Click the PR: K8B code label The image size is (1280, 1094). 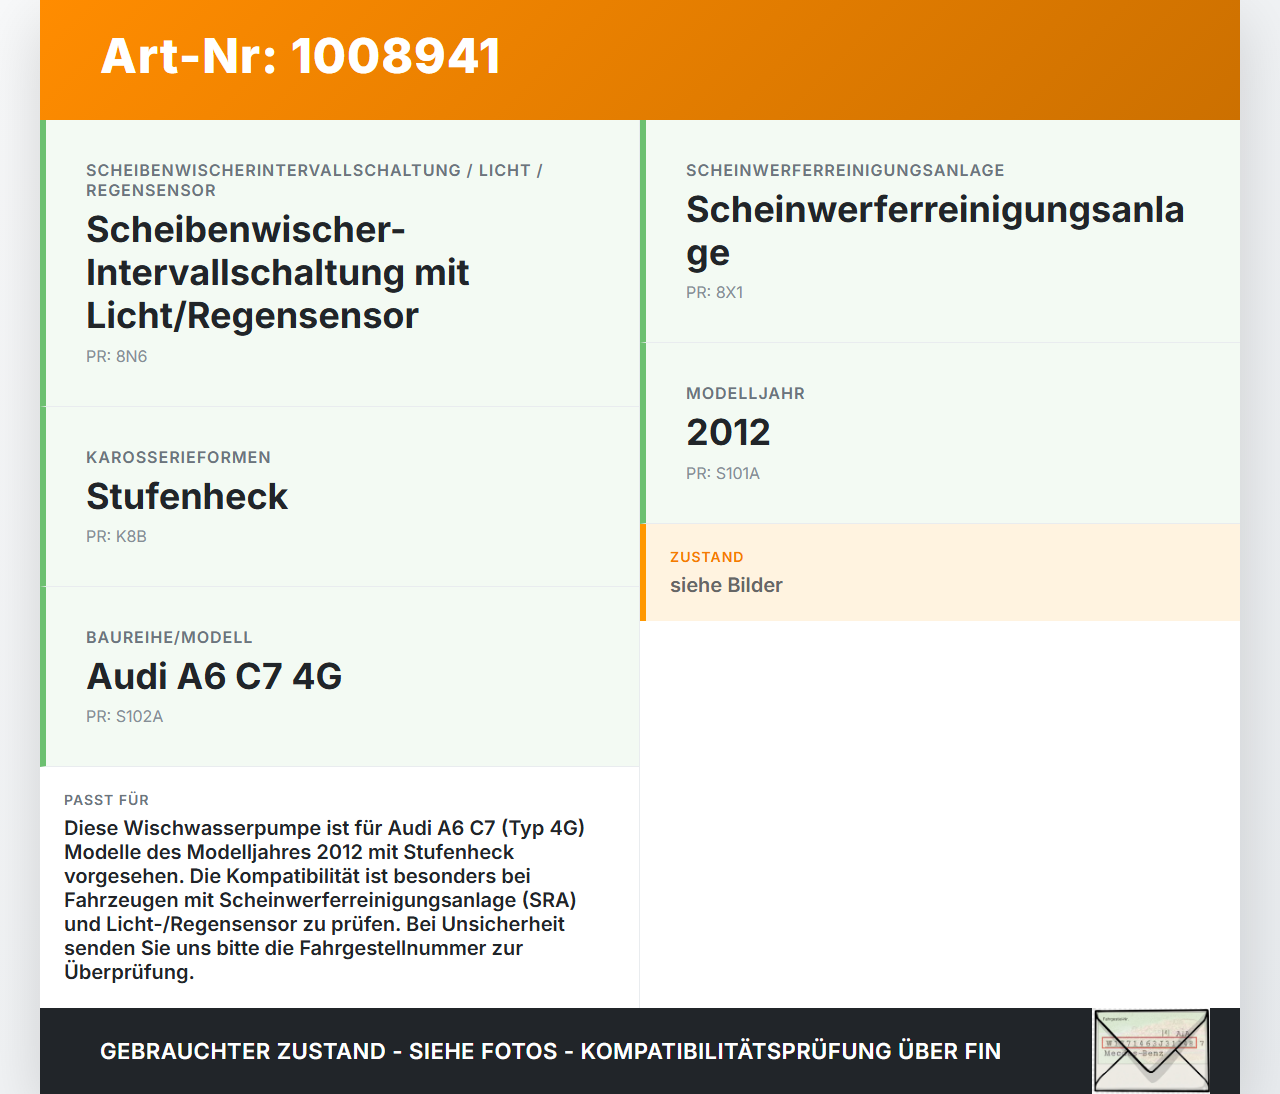[x=116, y=536]
